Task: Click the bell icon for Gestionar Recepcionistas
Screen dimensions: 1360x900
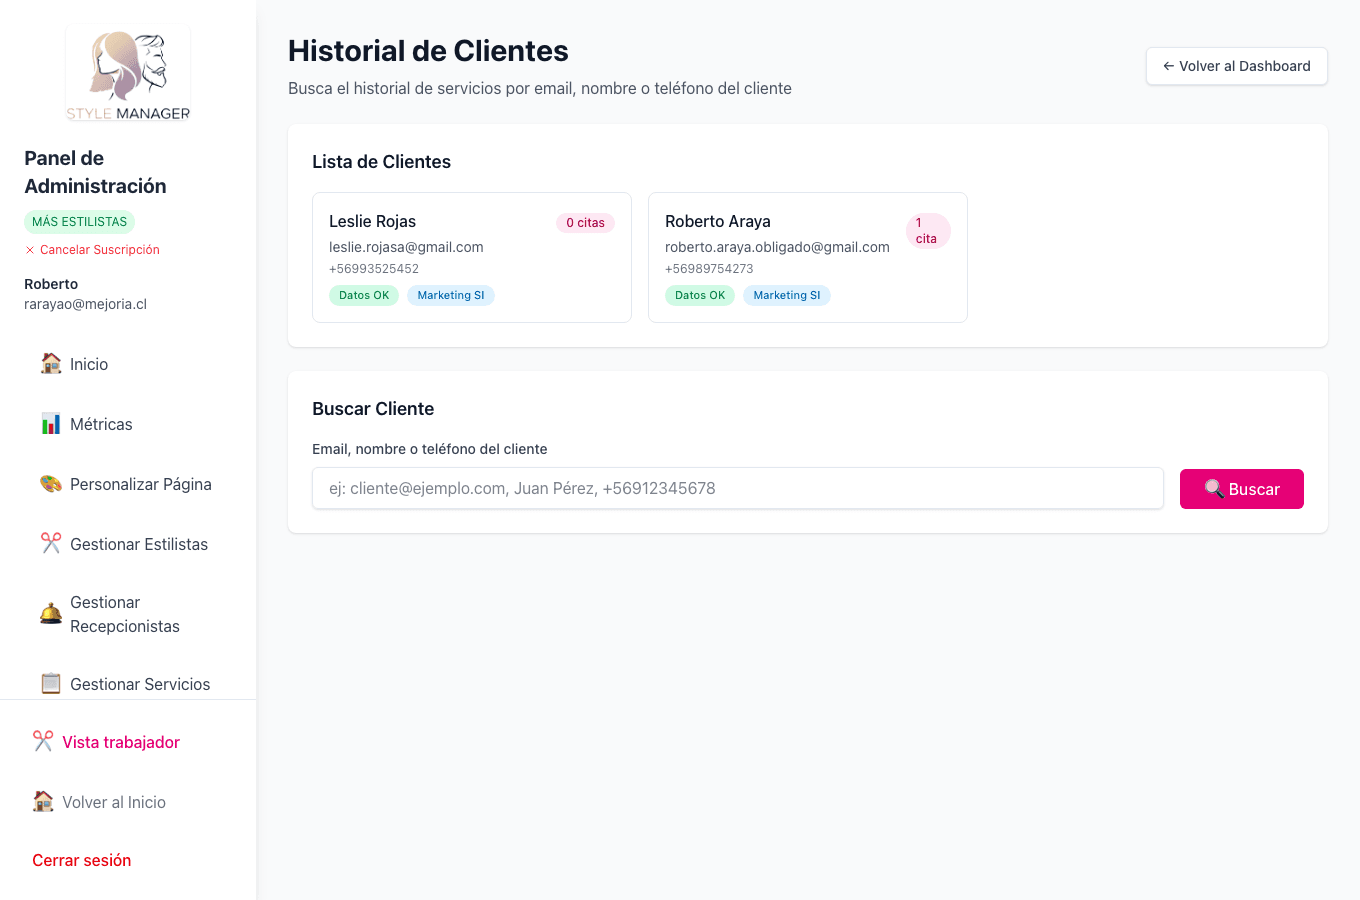Action: (49, 613)
